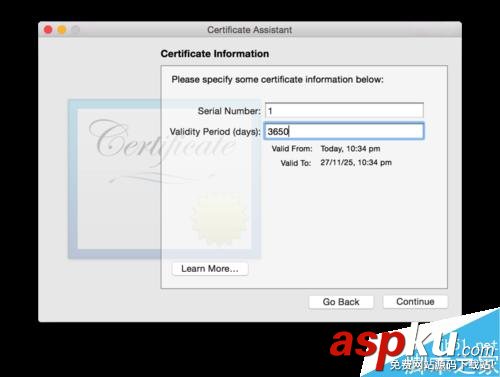This screenshot has height=377, width=500.
Task: Click the 'Today, 10:34 pm' value
Action: pos(350,149)
